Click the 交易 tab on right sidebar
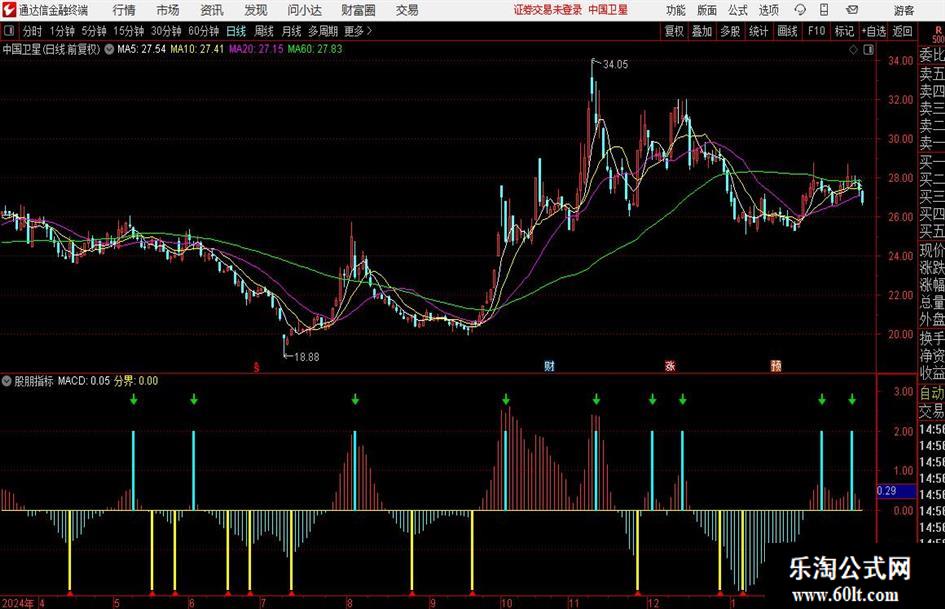 click(932, 411)
